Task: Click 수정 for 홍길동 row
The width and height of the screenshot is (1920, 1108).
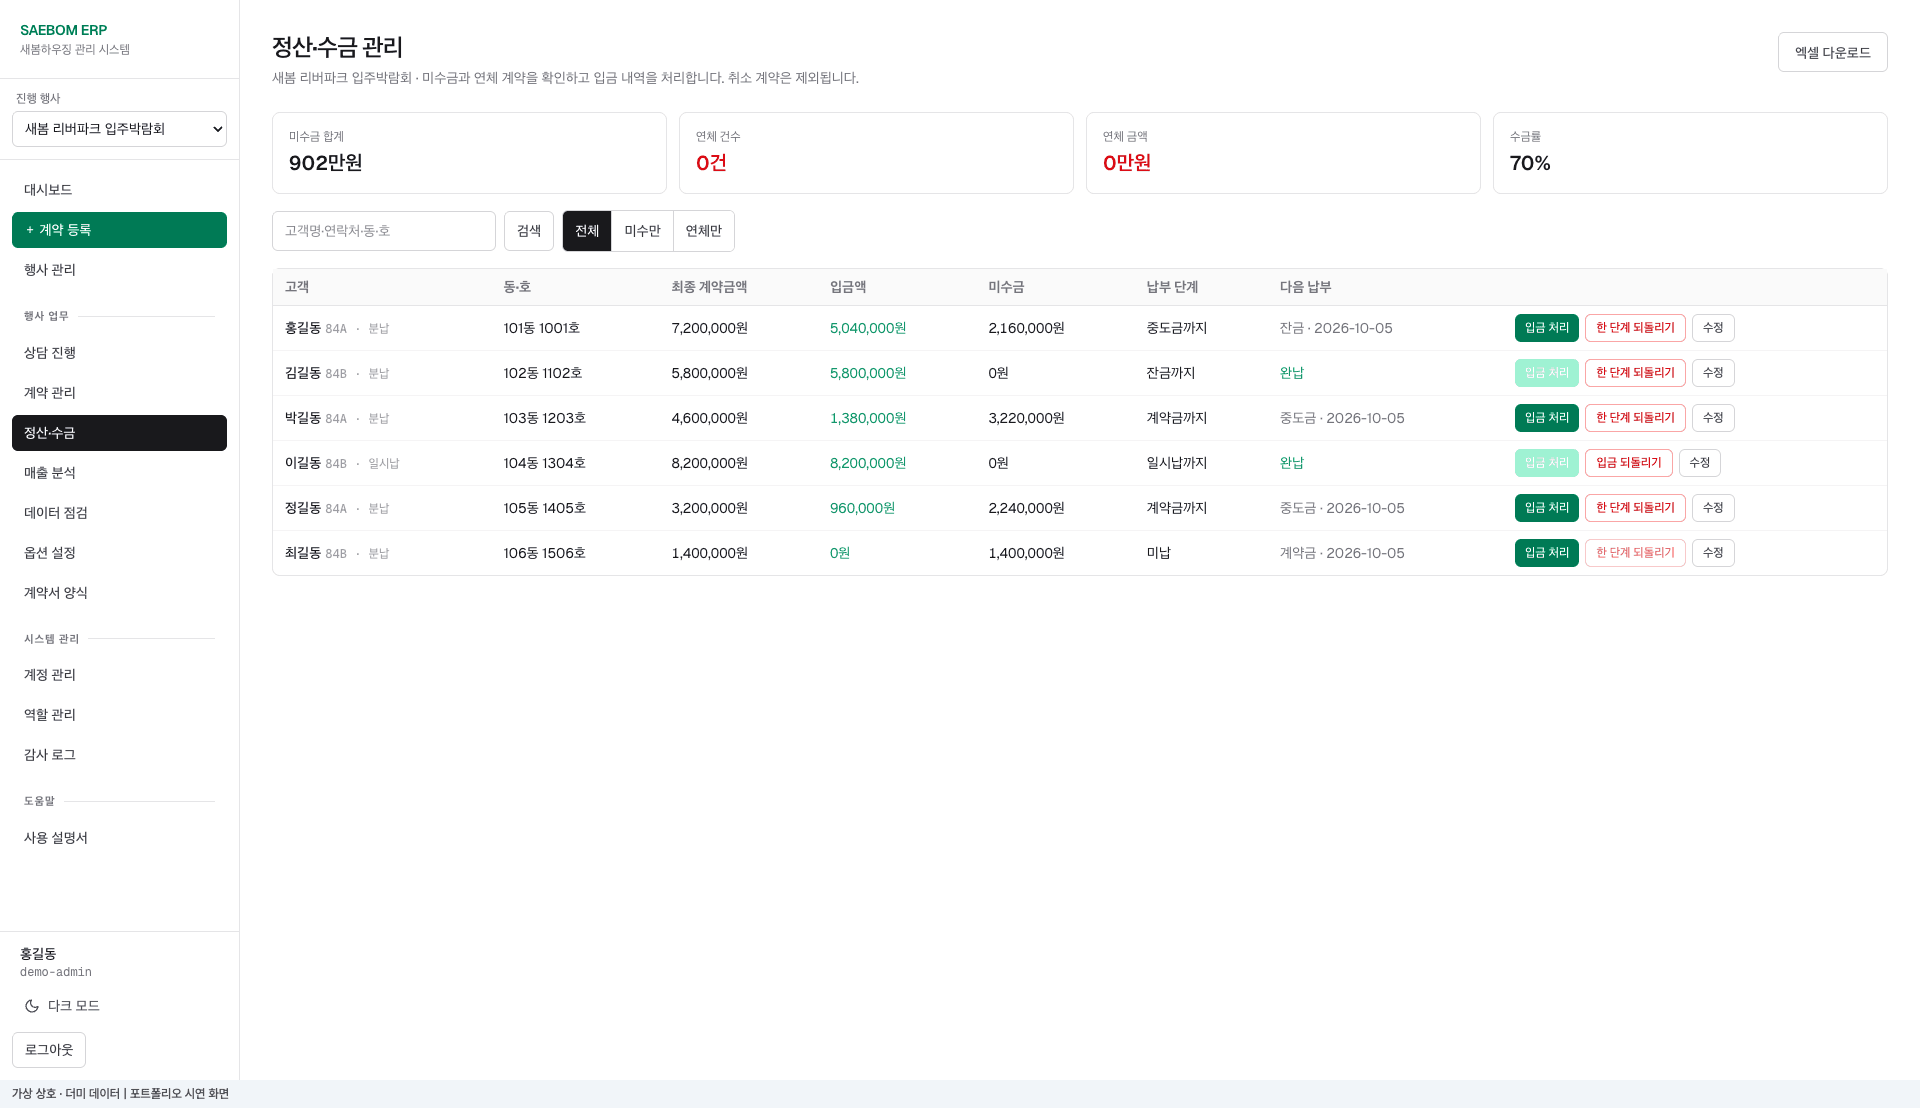Action: point(1713,328)
